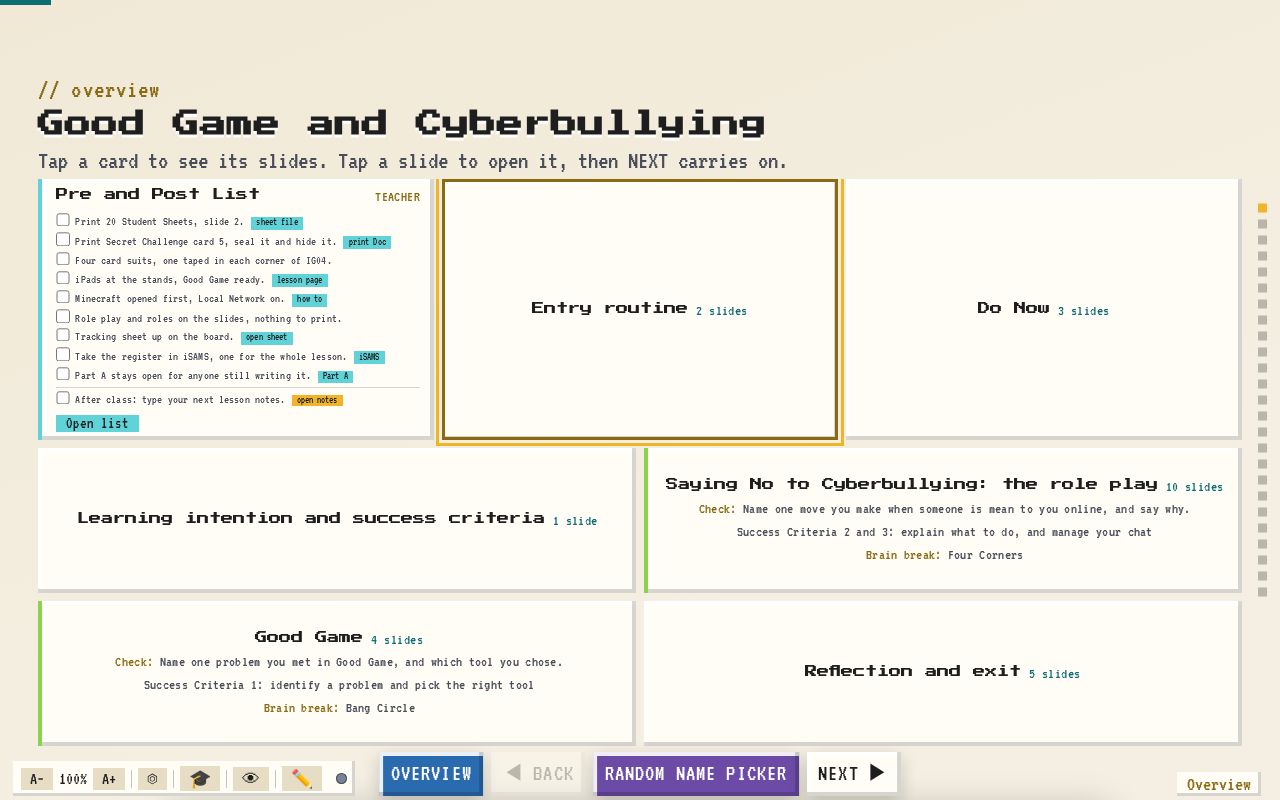Check 'iPads at the stands' checkbox
Image resolution: width=1280 pixels, height=800 pixels.
point(63,278)
